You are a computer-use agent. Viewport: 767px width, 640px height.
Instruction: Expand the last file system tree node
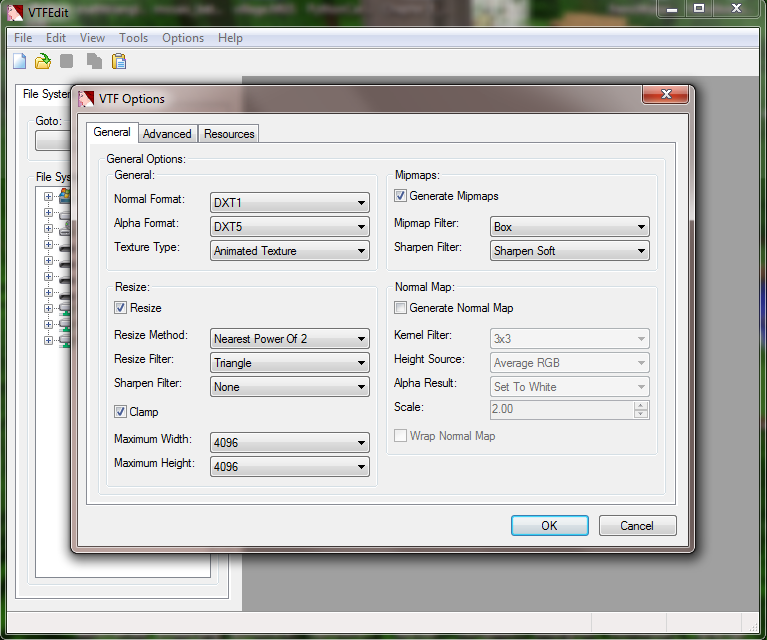pos(48,340)
